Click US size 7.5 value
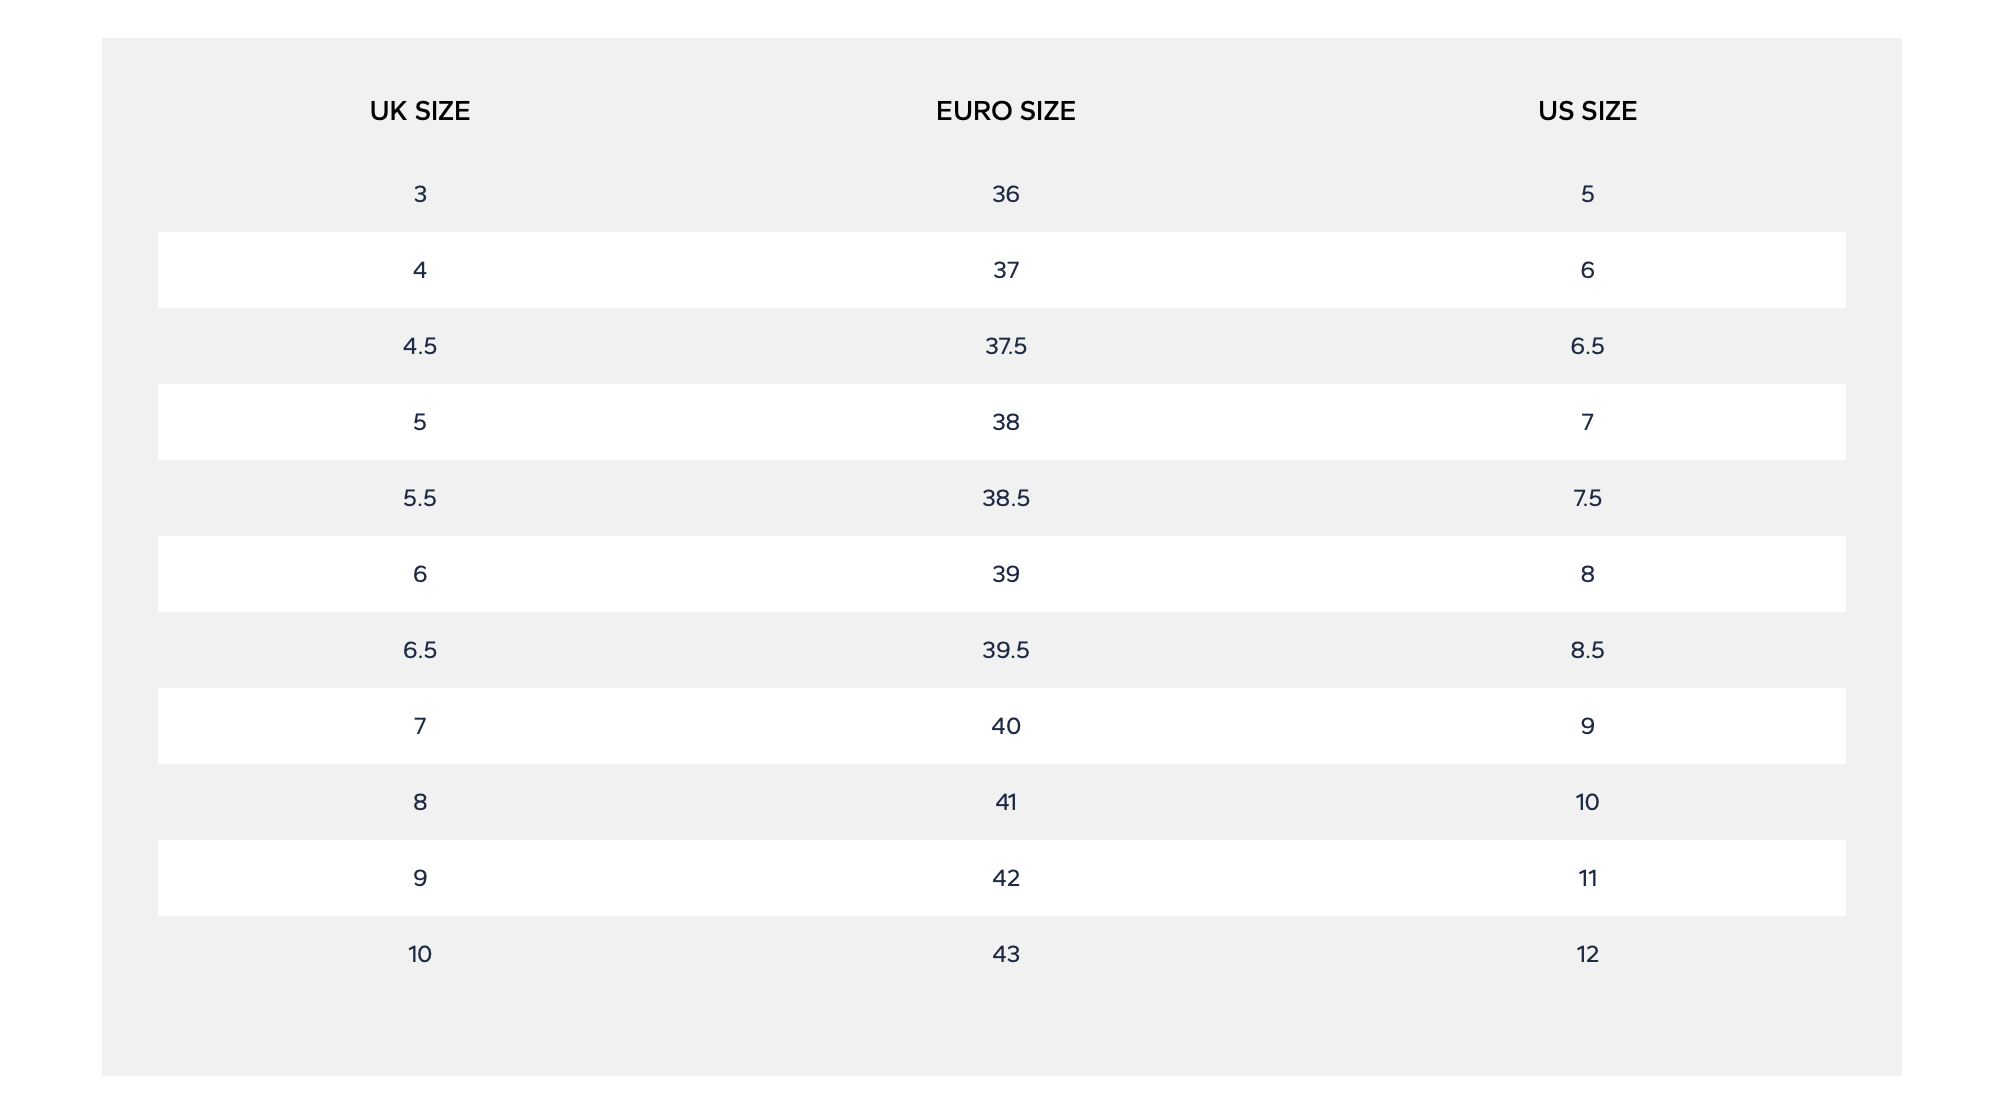The width and height of the screenshot is (1992, 1106). [x=1587, y=498]
